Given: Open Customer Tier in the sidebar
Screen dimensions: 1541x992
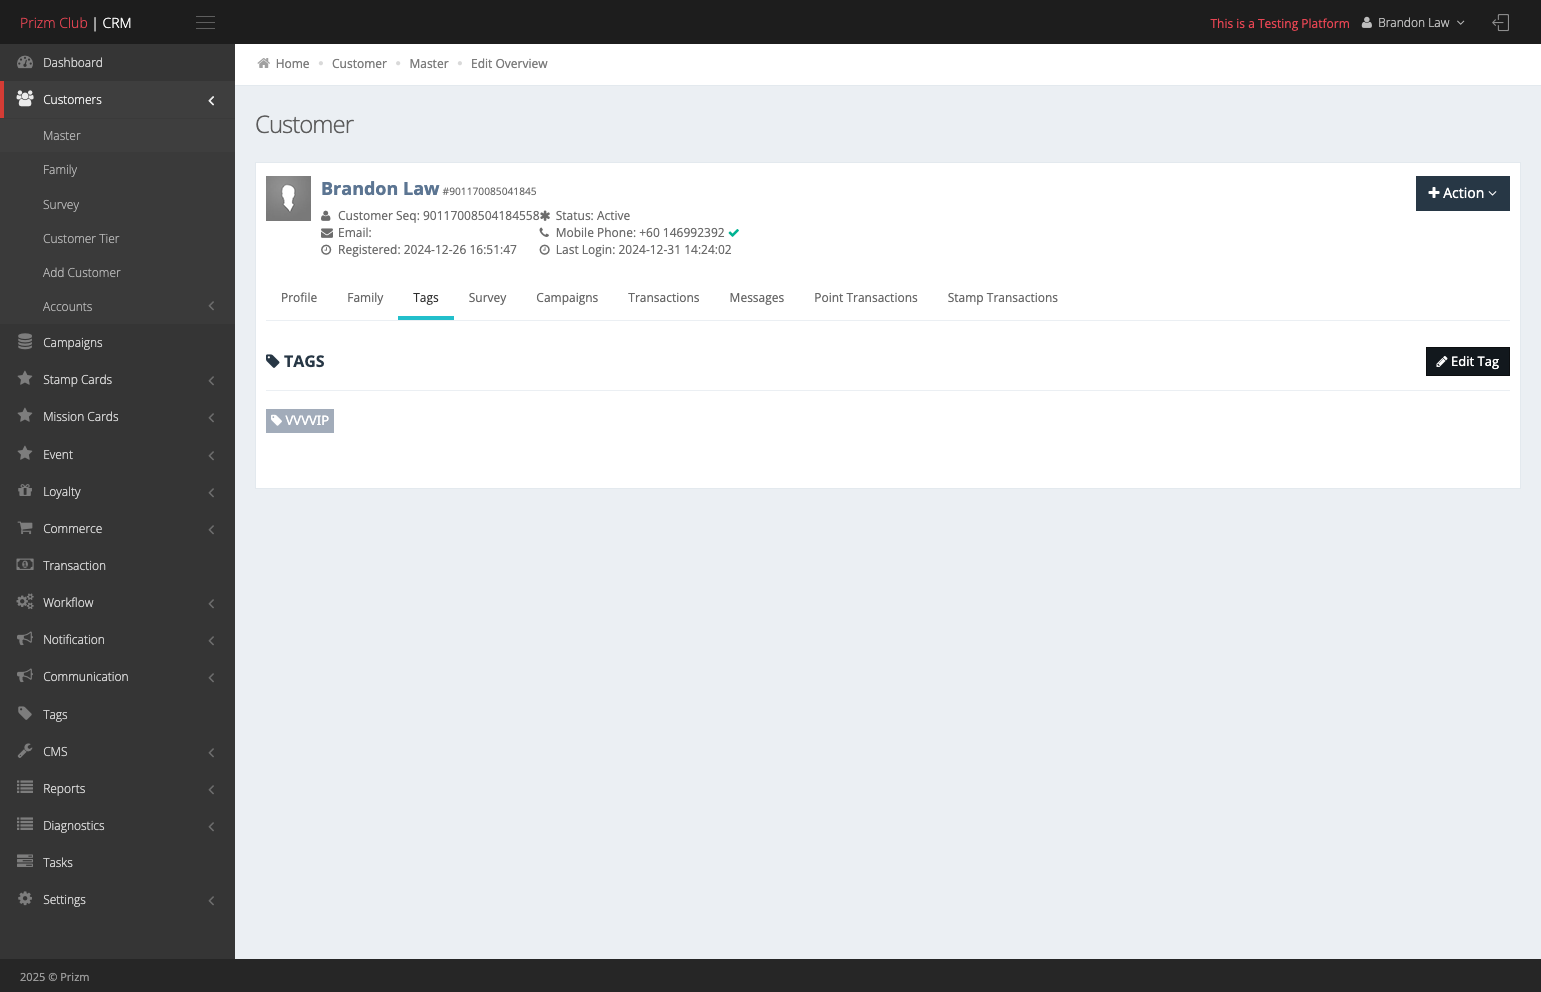Looking at the screenshot, I should pyautogui.click(x=81, y=238).
